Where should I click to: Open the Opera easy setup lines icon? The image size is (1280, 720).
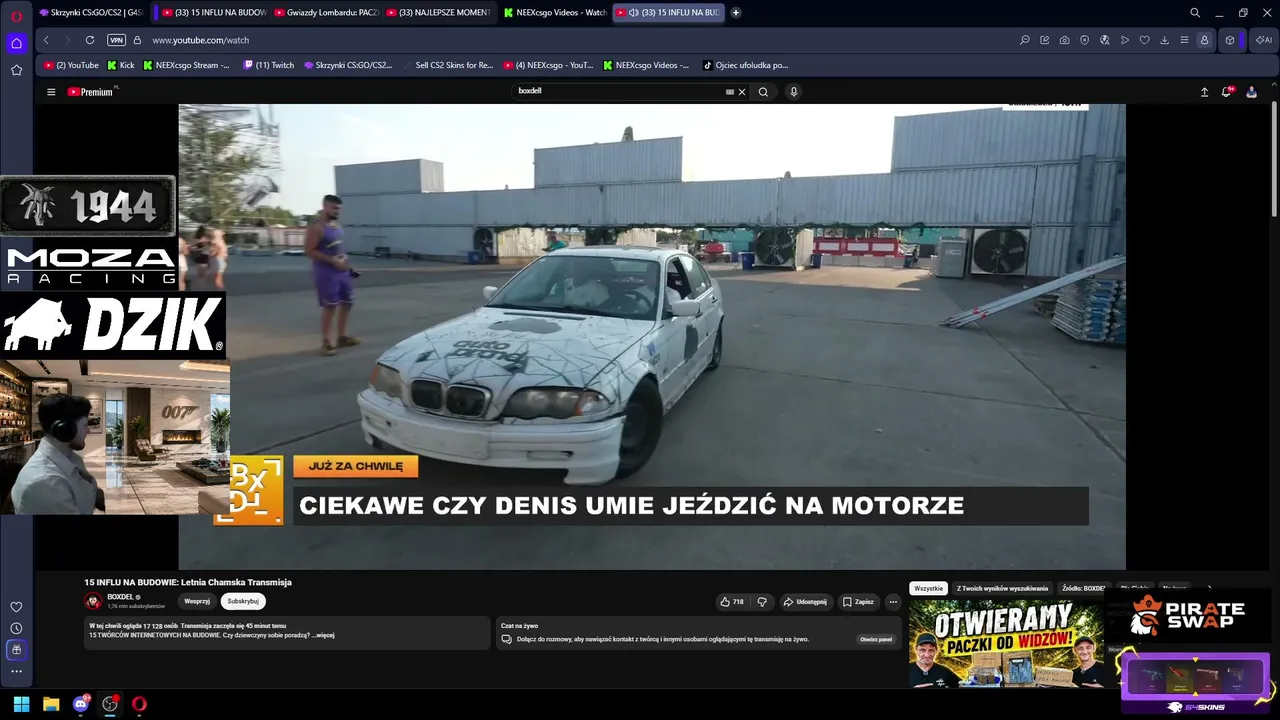(x=1184, y=40)
